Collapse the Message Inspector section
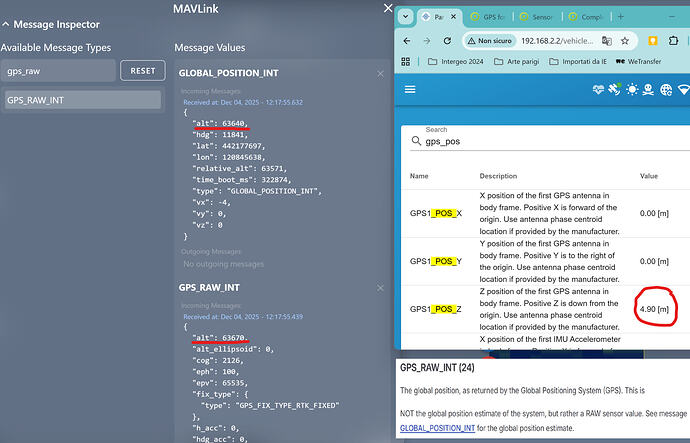The width and height of the screenshot is (690, 443). (x=7, y=24)
